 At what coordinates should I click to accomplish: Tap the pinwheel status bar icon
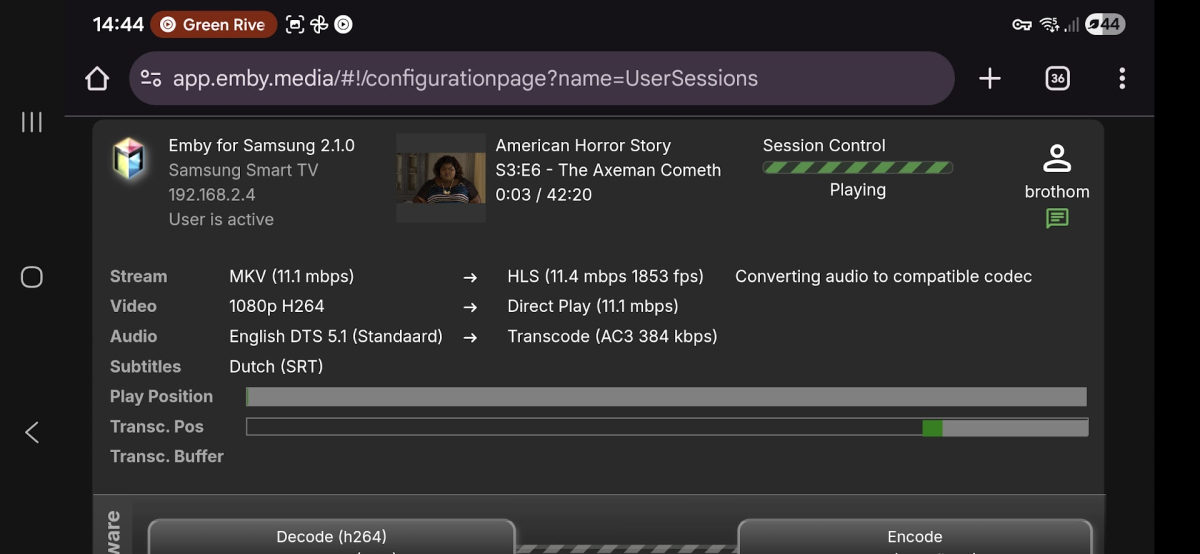pyautogui.click(x=319, y=25)
